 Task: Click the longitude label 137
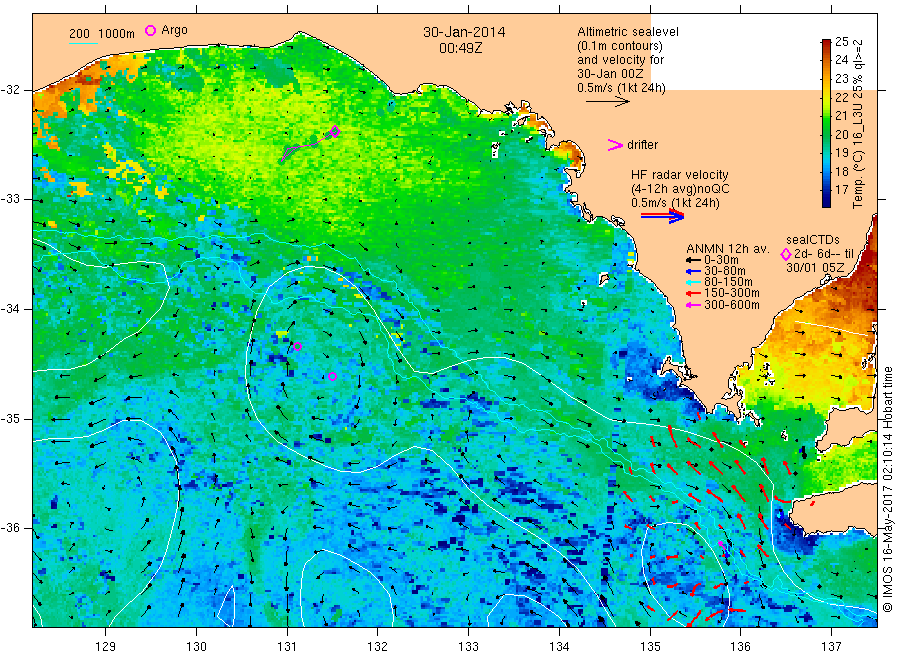click(831, 647)
